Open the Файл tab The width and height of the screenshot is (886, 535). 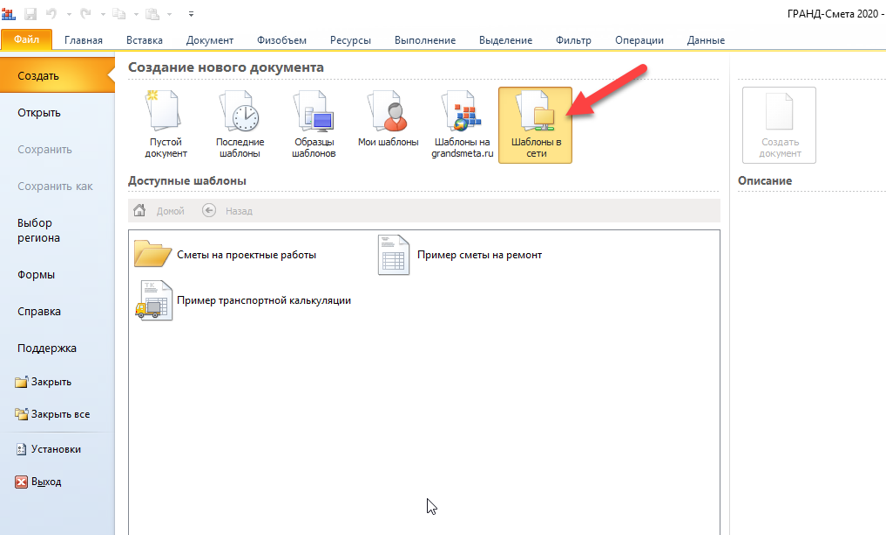pyautogui.click(x=27, y=40)
